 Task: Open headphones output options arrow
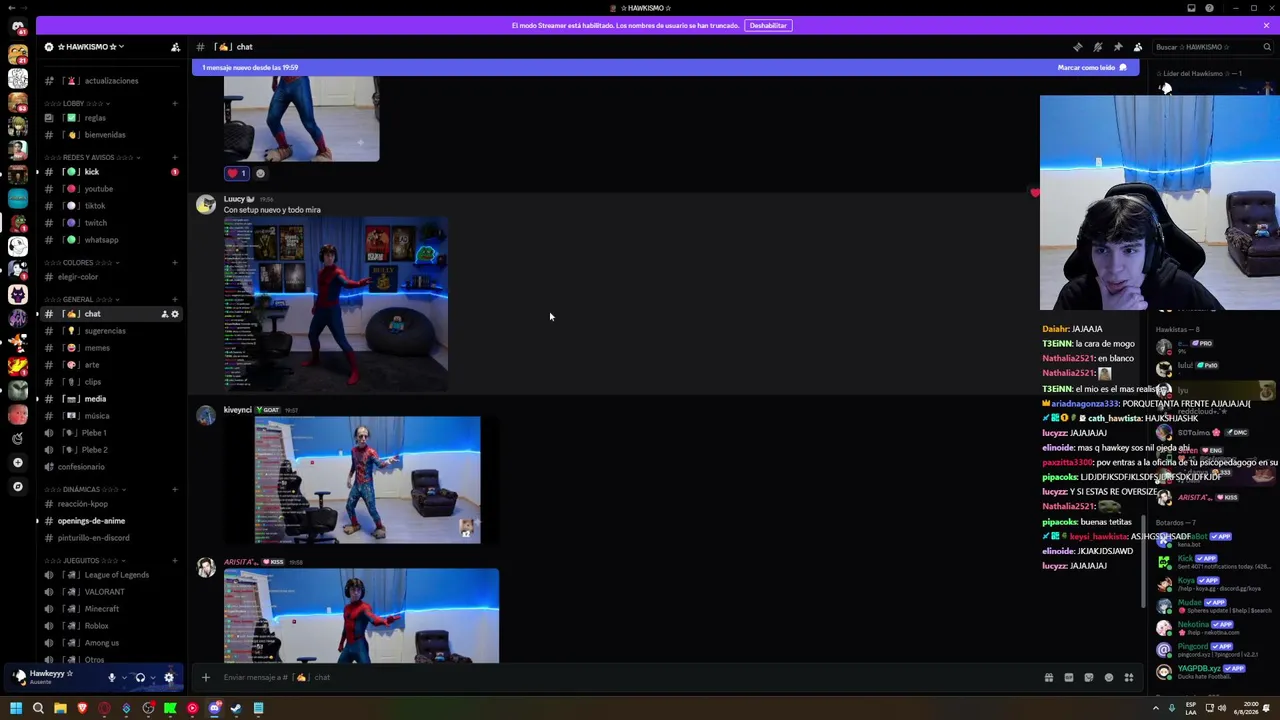pyautogui.click(x=153, y=677)
